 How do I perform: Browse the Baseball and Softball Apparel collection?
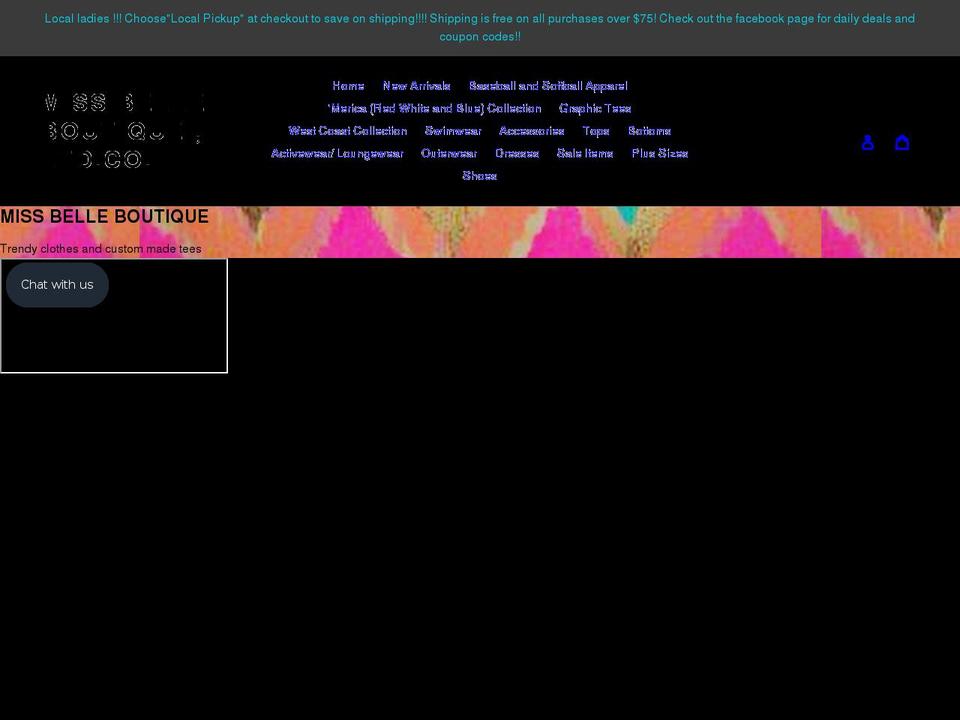pyautogui.click(x=548, y=86)
